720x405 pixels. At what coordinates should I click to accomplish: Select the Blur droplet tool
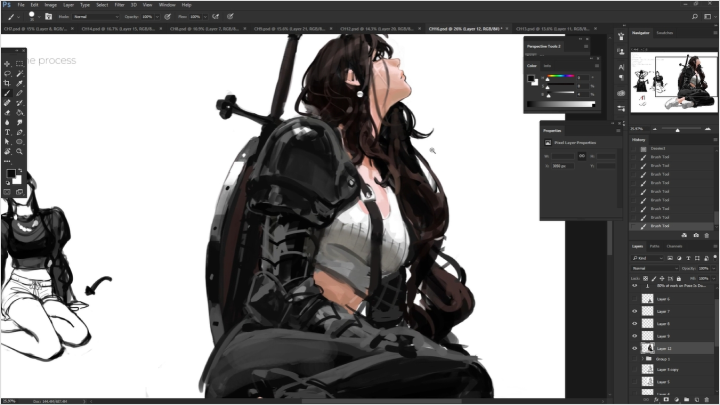(7, 122)
